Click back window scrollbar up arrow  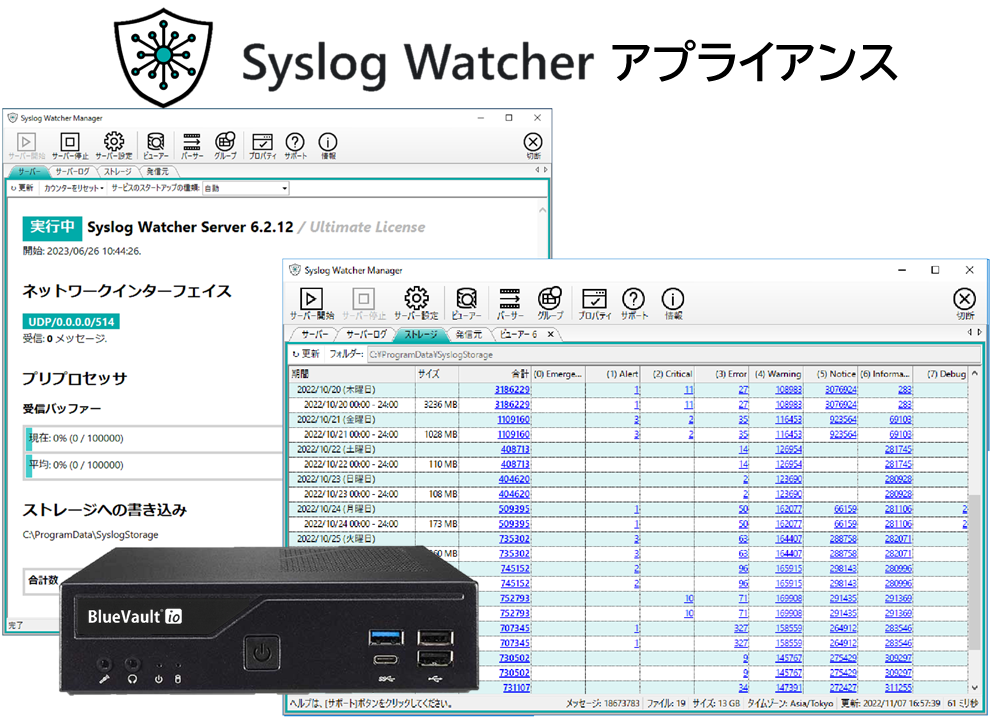coord(542,209)
